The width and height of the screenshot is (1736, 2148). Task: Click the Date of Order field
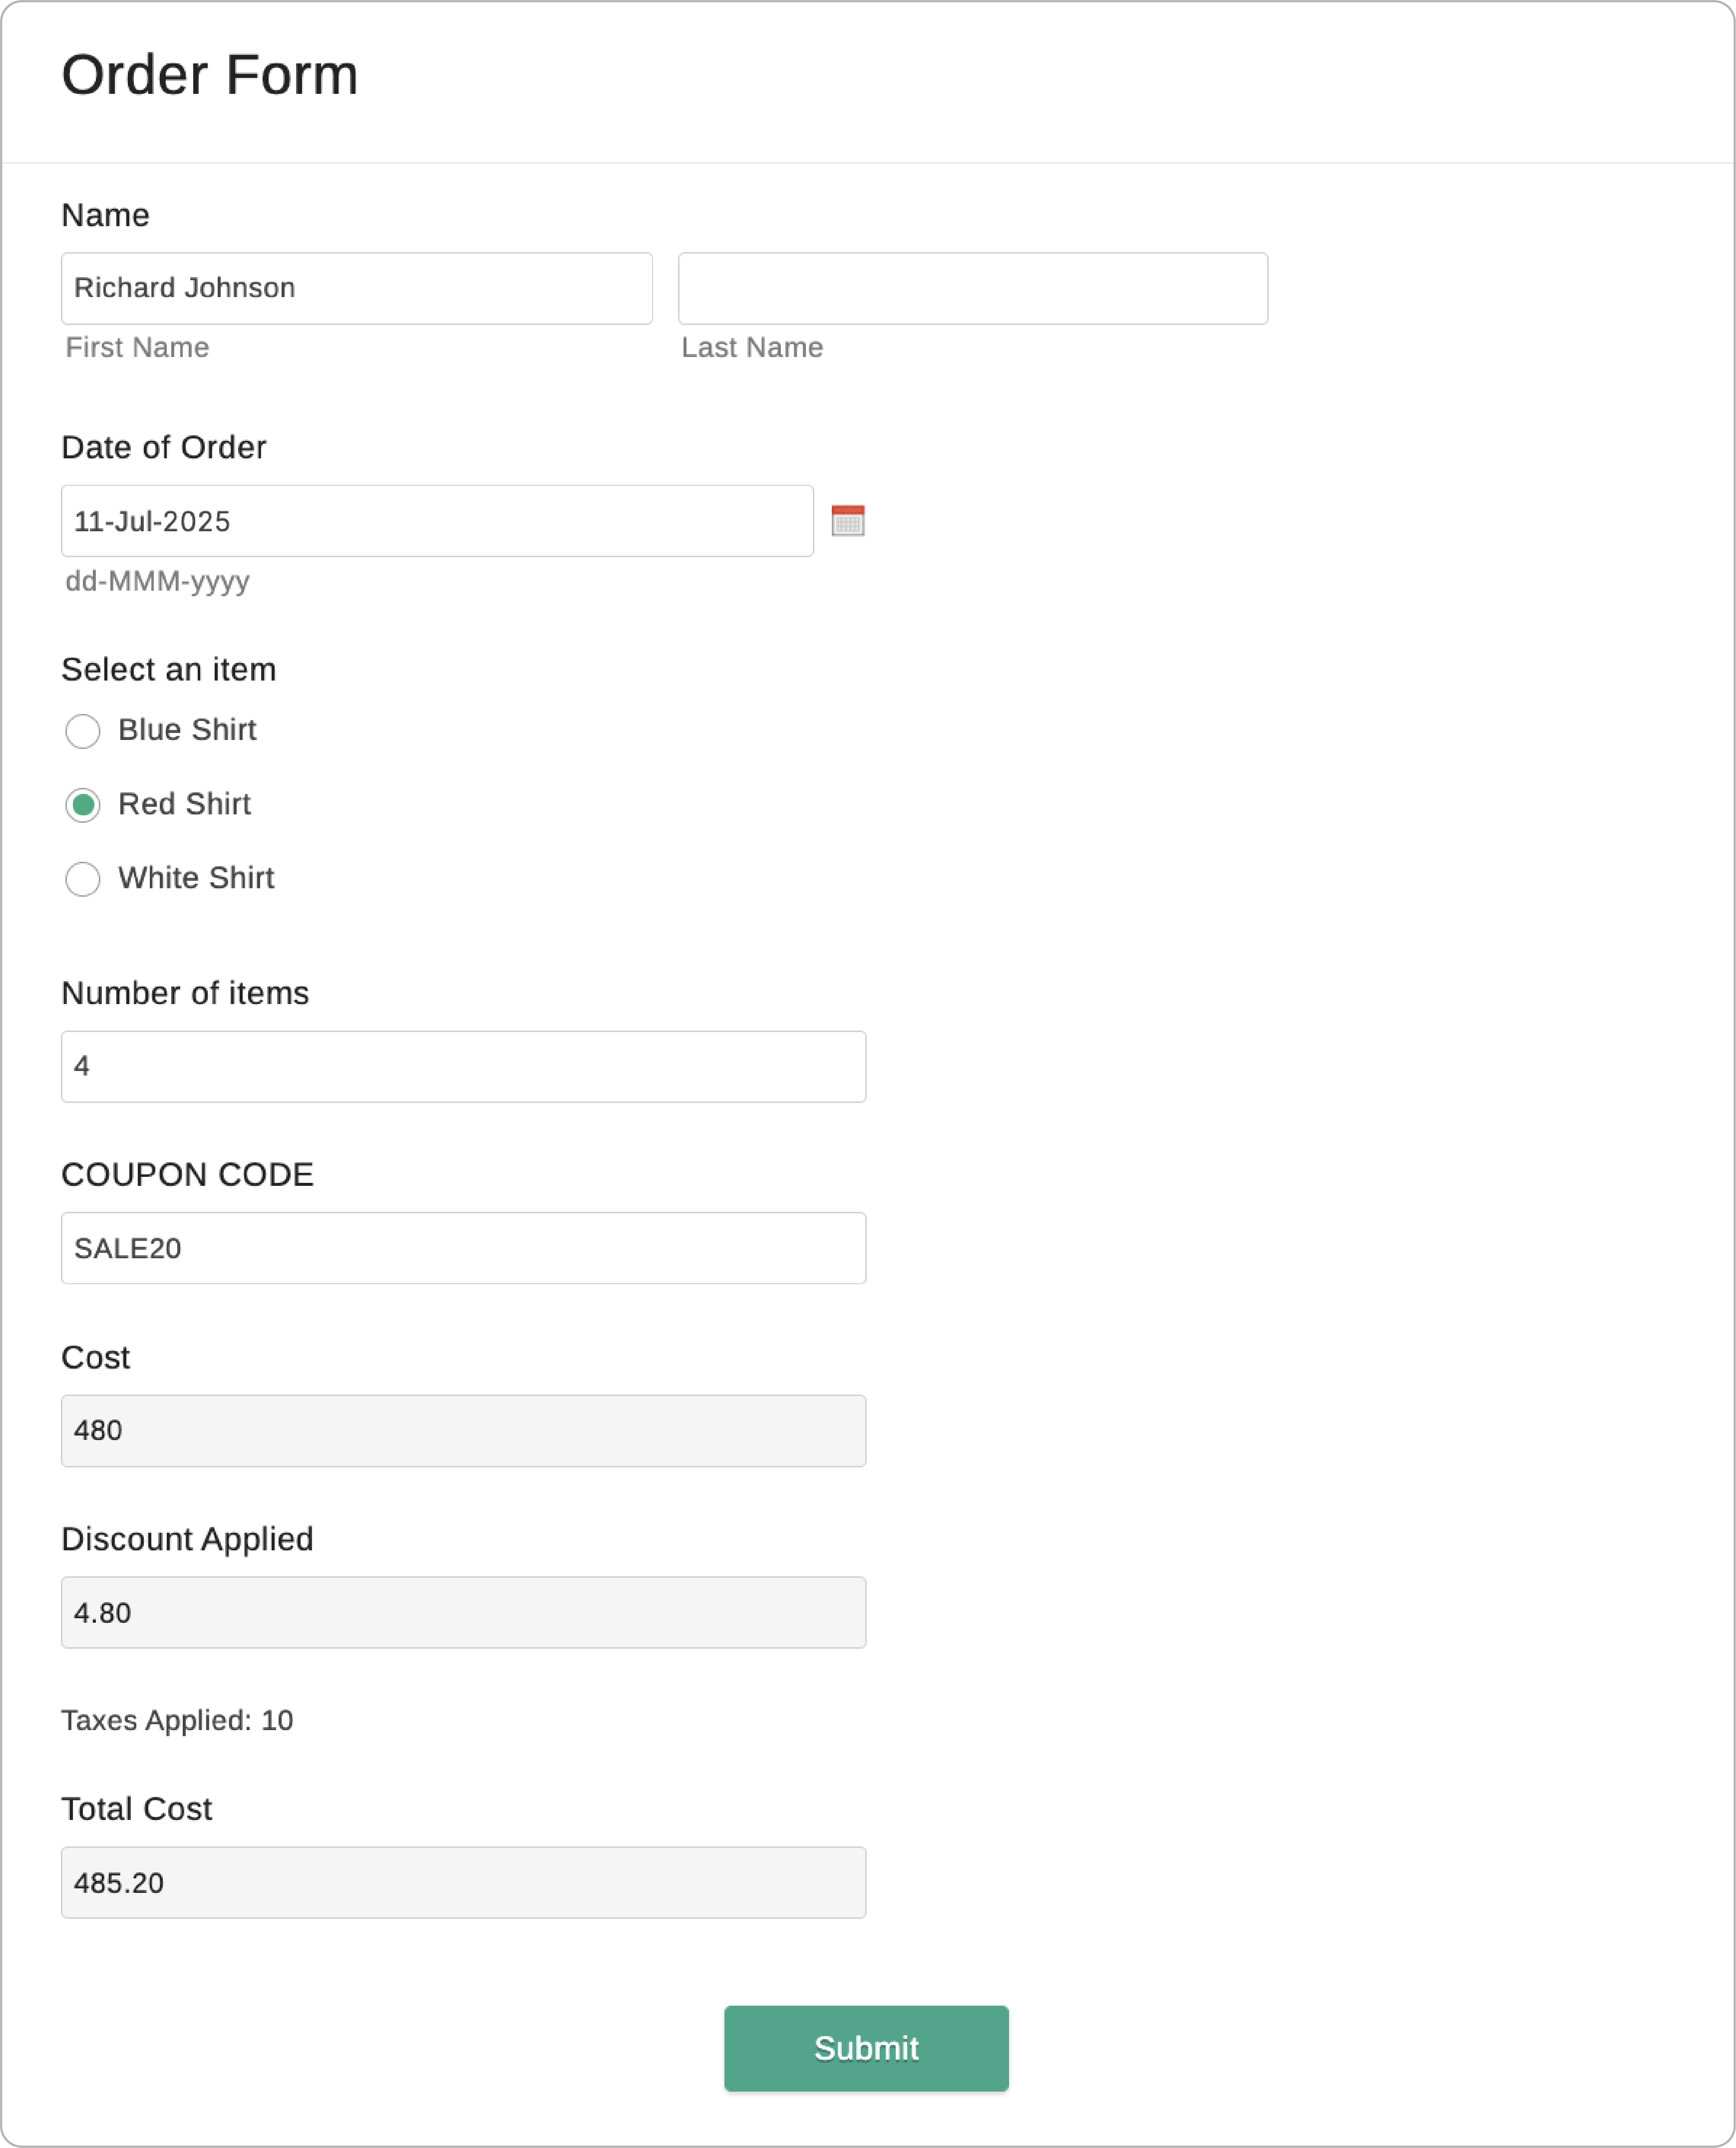pos(437,521)
